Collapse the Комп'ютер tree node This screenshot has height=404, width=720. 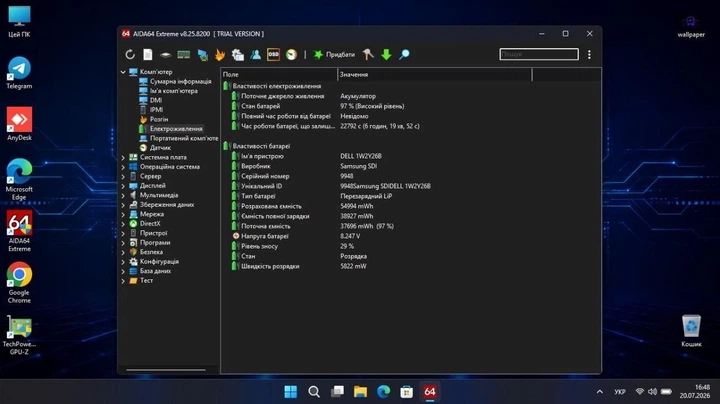[123, 72]
